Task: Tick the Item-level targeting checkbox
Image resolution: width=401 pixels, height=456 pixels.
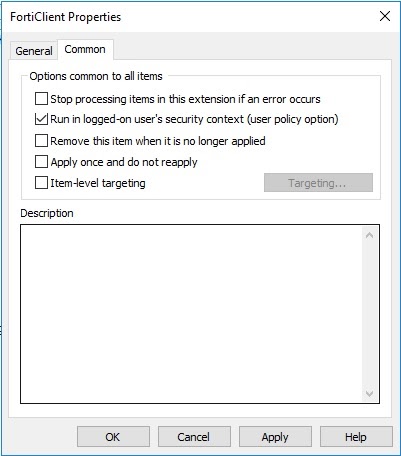Action: click(x=41, y=183)
